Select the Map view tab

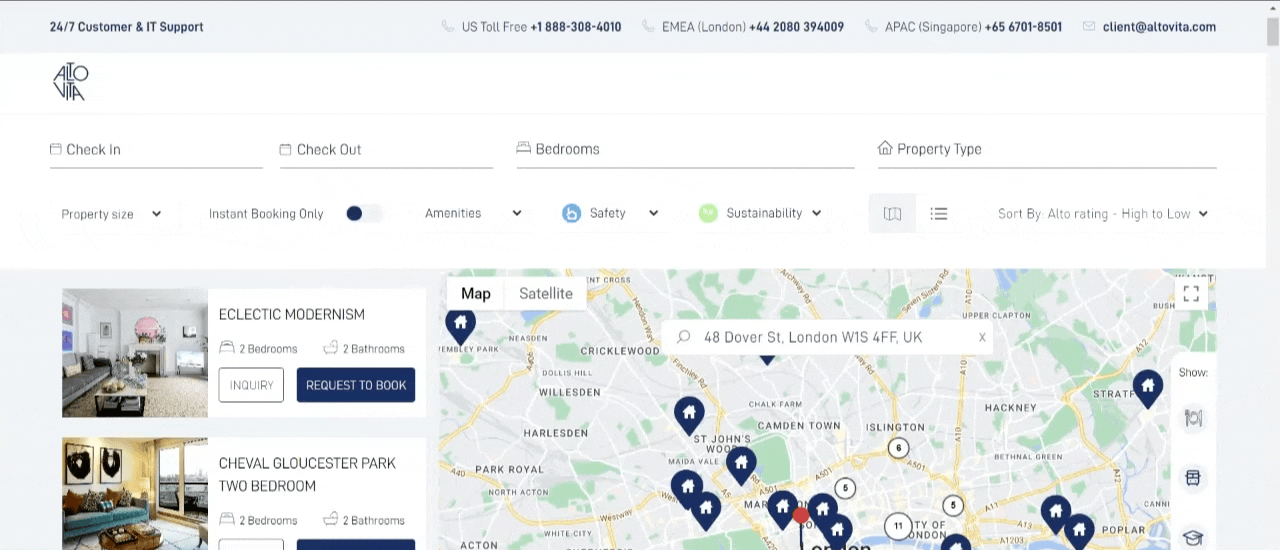476,293
